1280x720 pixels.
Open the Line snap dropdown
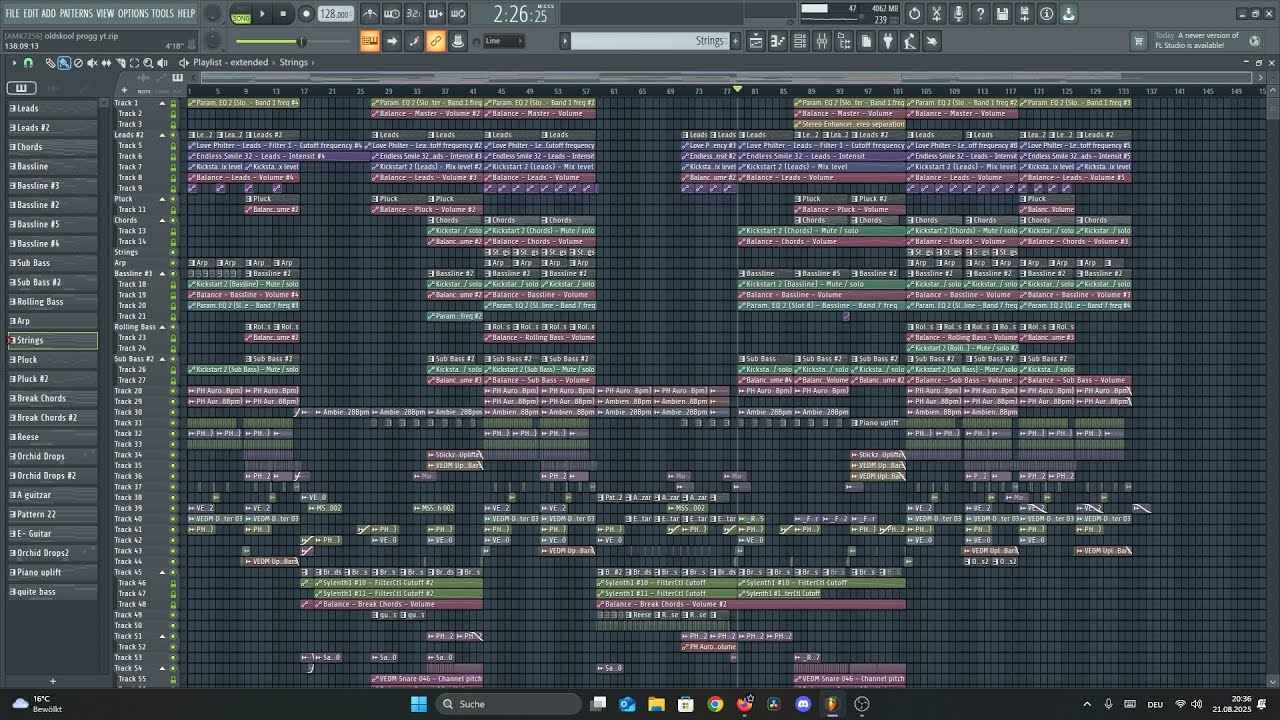503,41
